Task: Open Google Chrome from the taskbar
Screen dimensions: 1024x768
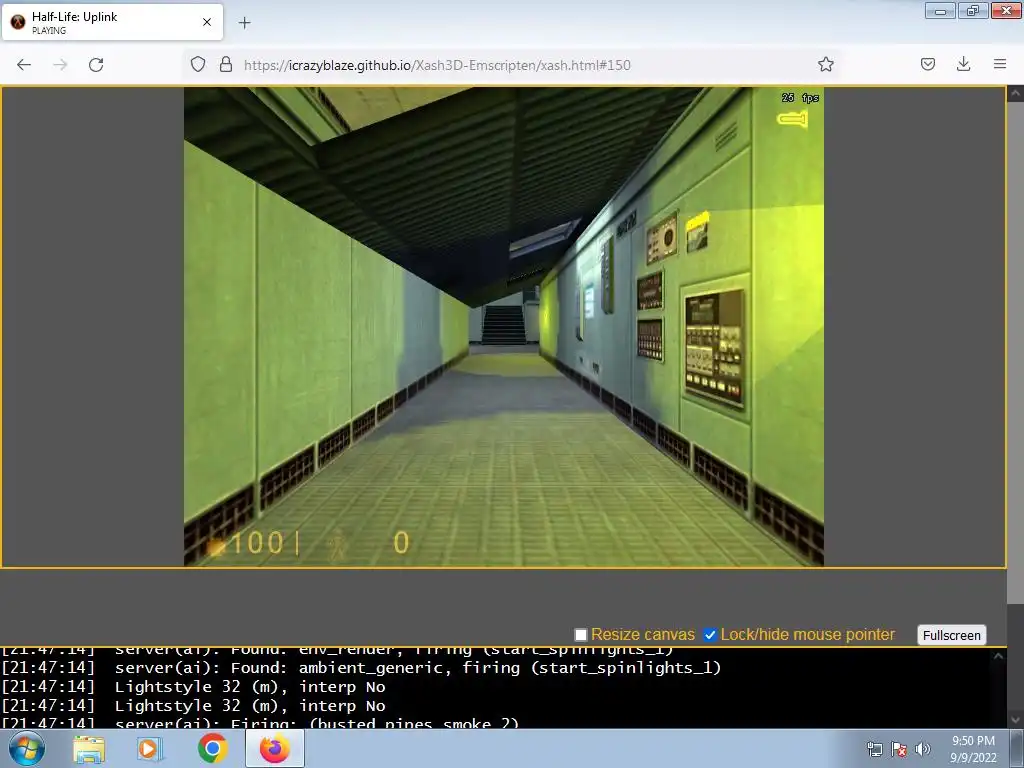Action: click(x=212, y=748)
